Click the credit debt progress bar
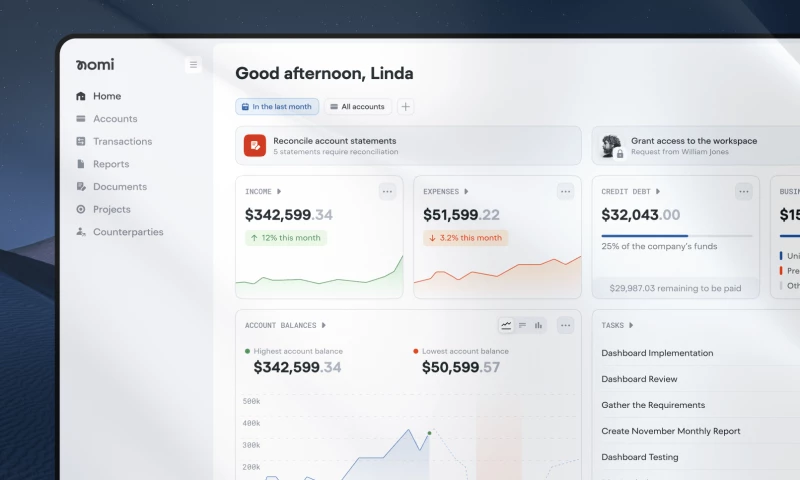The image size is (800, 480). pyautogui.click(x=677, y=236)
